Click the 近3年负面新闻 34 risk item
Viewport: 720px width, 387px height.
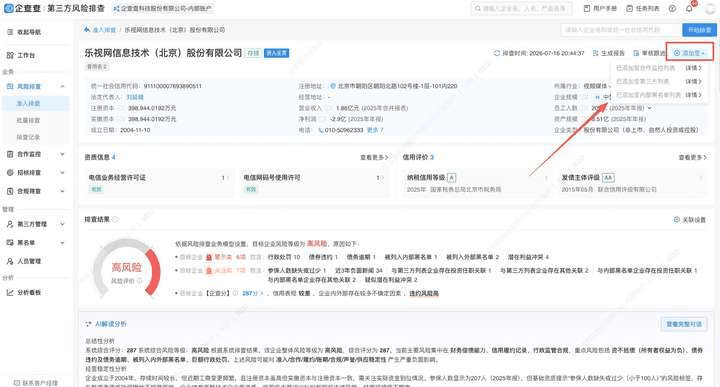coord(359,270)
